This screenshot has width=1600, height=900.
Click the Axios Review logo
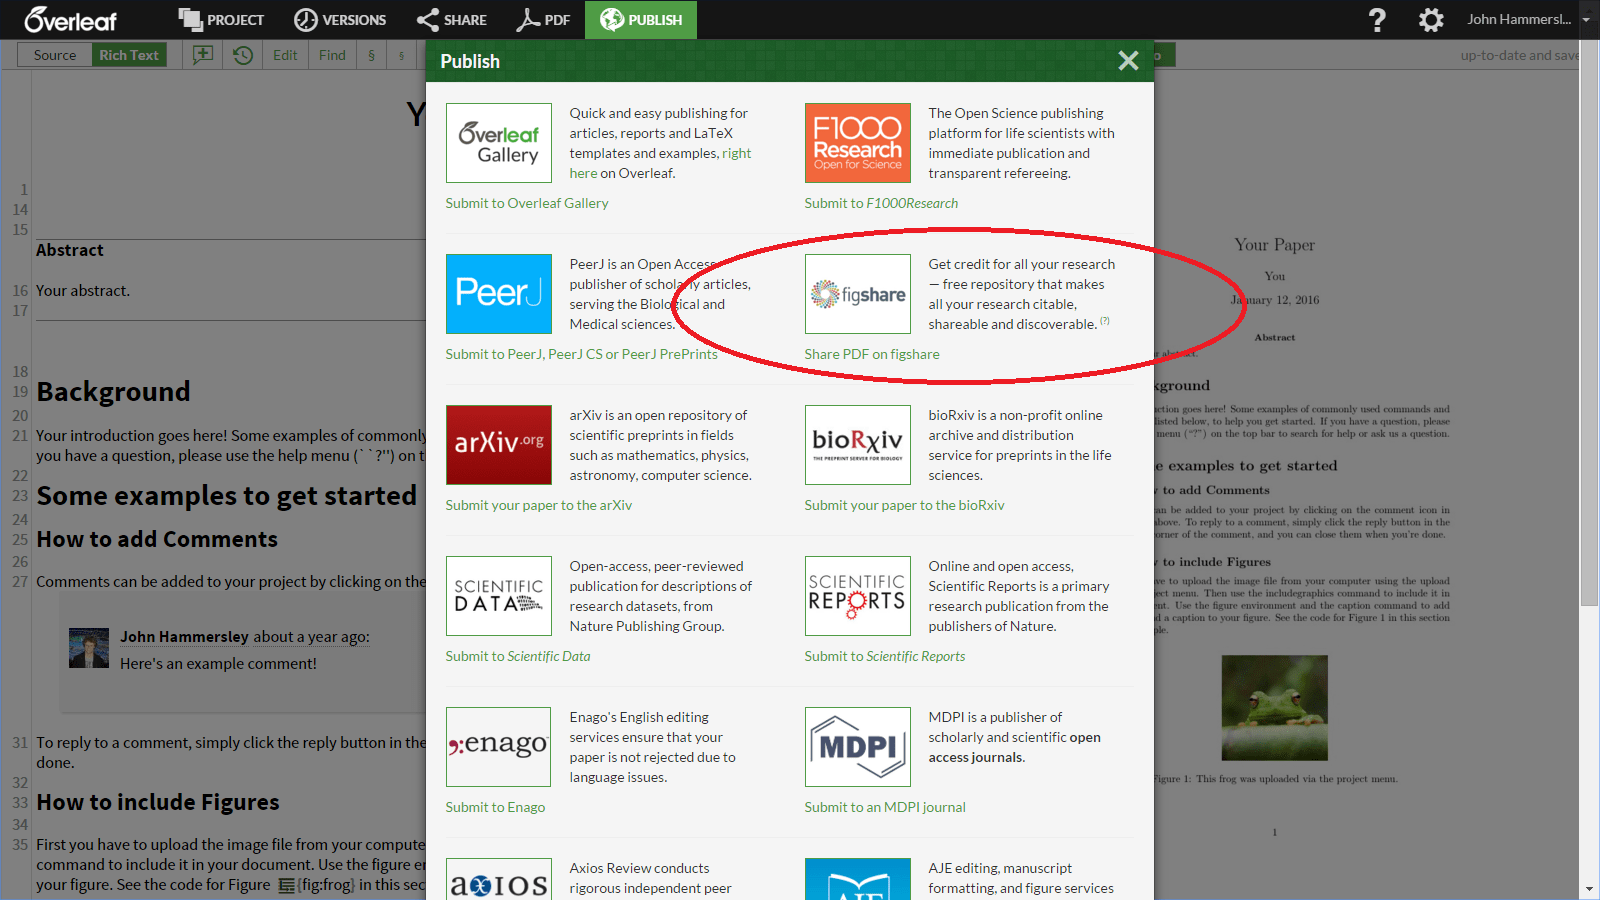[499, 879]
